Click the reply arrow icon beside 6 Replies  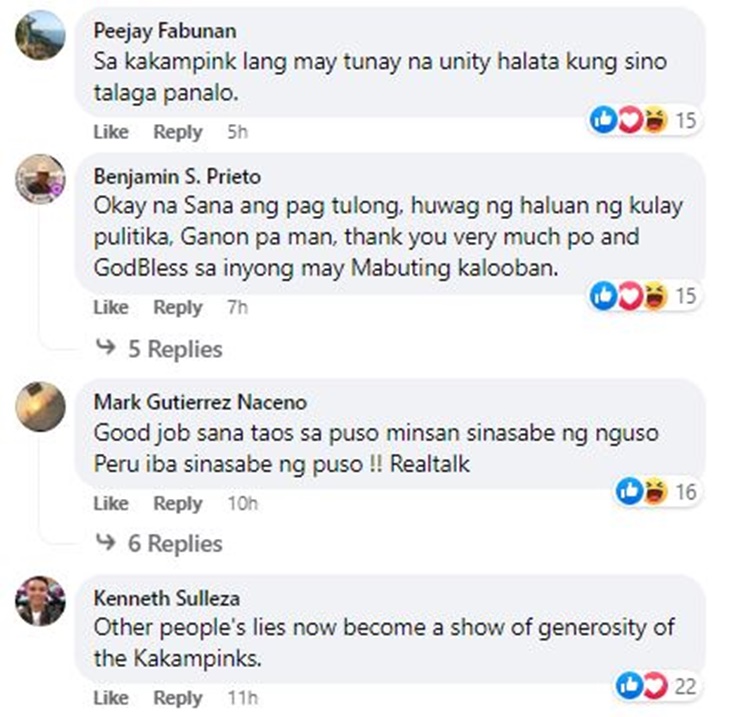point(106,541)
